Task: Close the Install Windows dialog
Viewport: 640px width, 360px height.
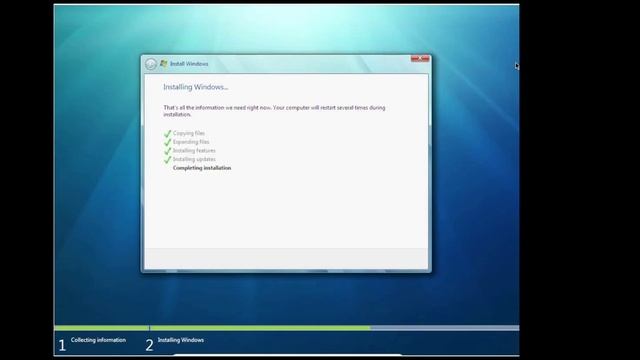Action: tap(420, 59)
